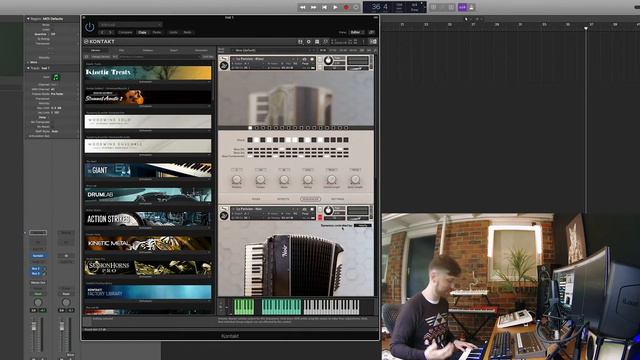Open the Kinetic Metal library
The height and width of the screenshot is (360, 640).
point(148,243)
